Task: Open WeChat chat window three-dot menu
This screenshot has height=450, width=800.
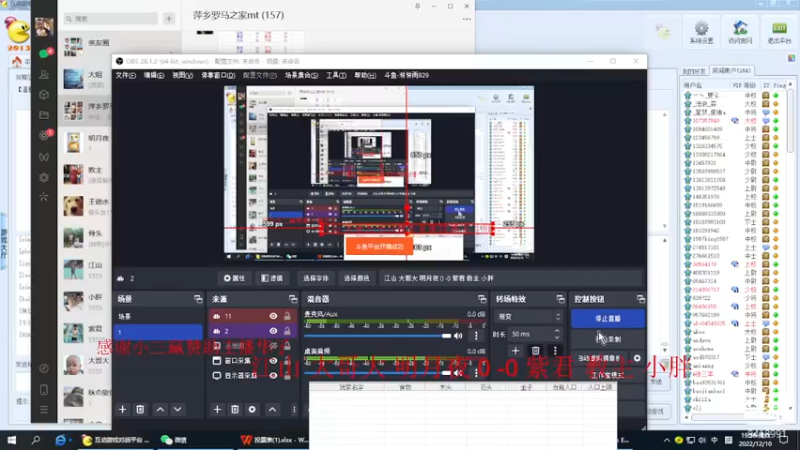Action: click(466, 19)
